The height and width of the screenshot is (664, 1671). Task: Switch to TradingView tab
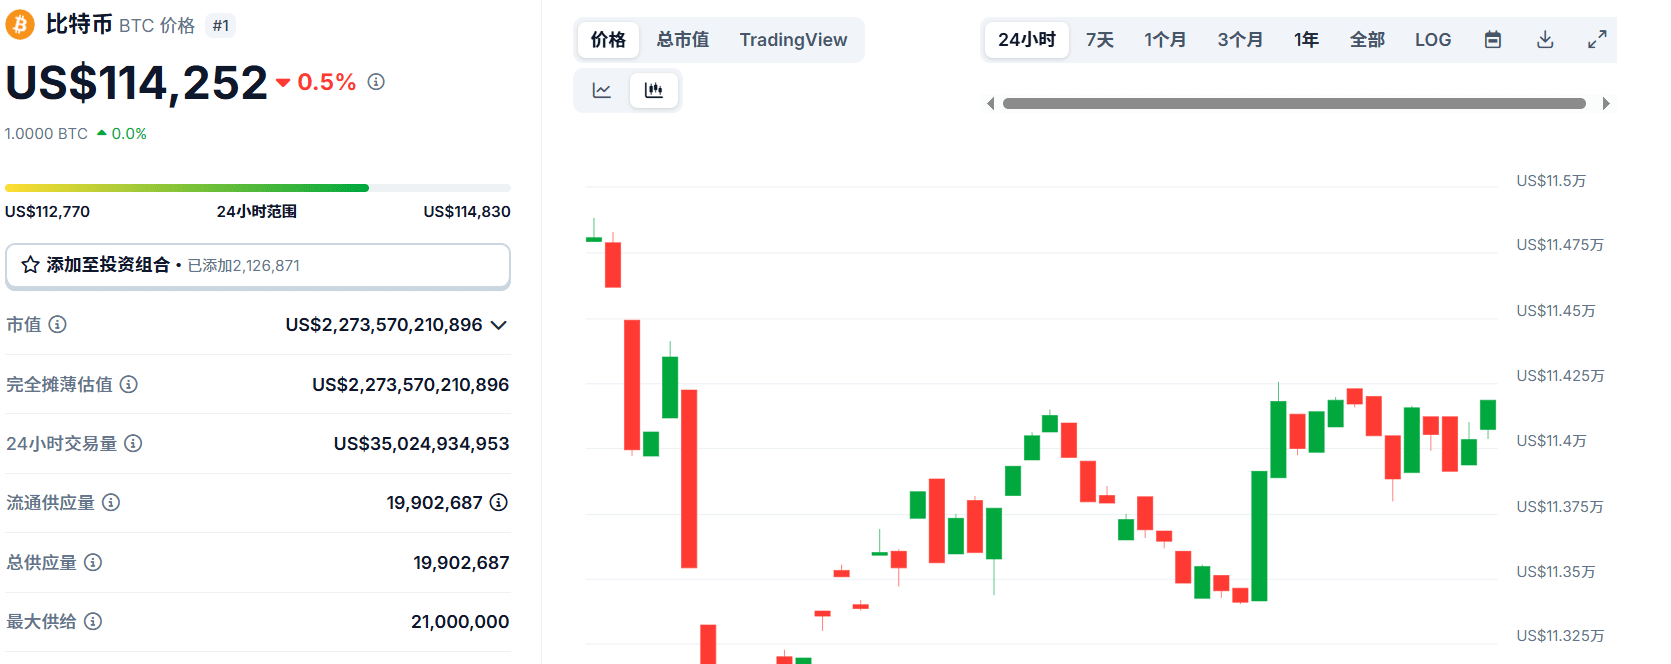click(793, 40)
